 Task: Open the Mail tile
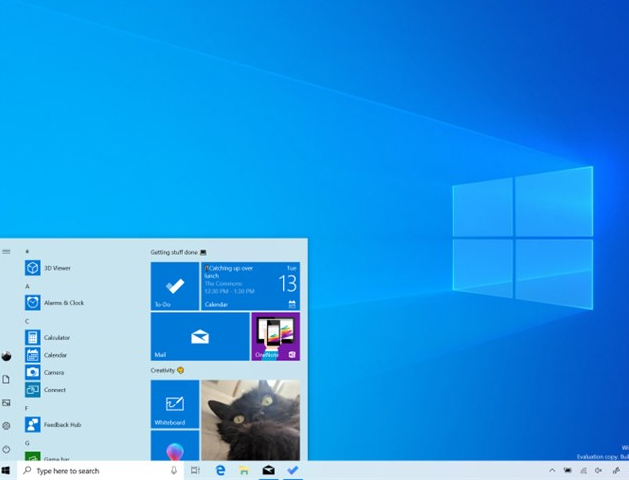pos(200,336)
